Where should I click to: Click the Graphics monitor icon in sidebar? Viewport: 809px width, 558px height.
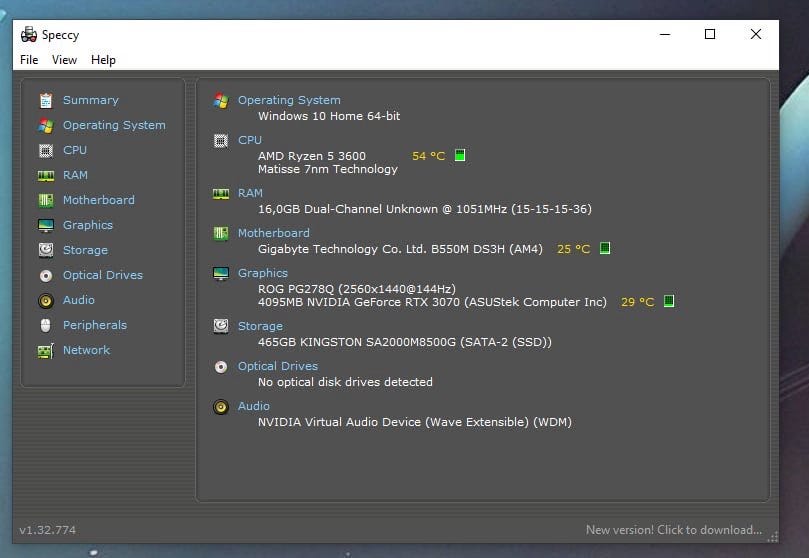pos(46,225)
